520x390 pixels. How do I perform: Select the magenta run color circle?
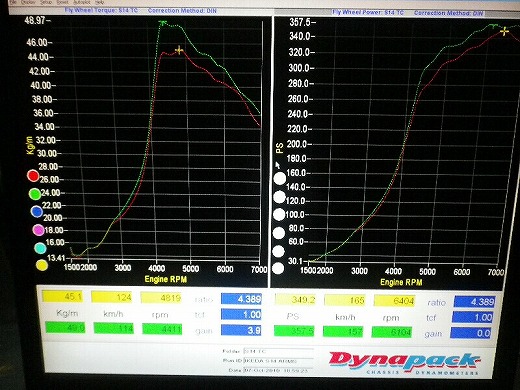[x=38, y=230]
